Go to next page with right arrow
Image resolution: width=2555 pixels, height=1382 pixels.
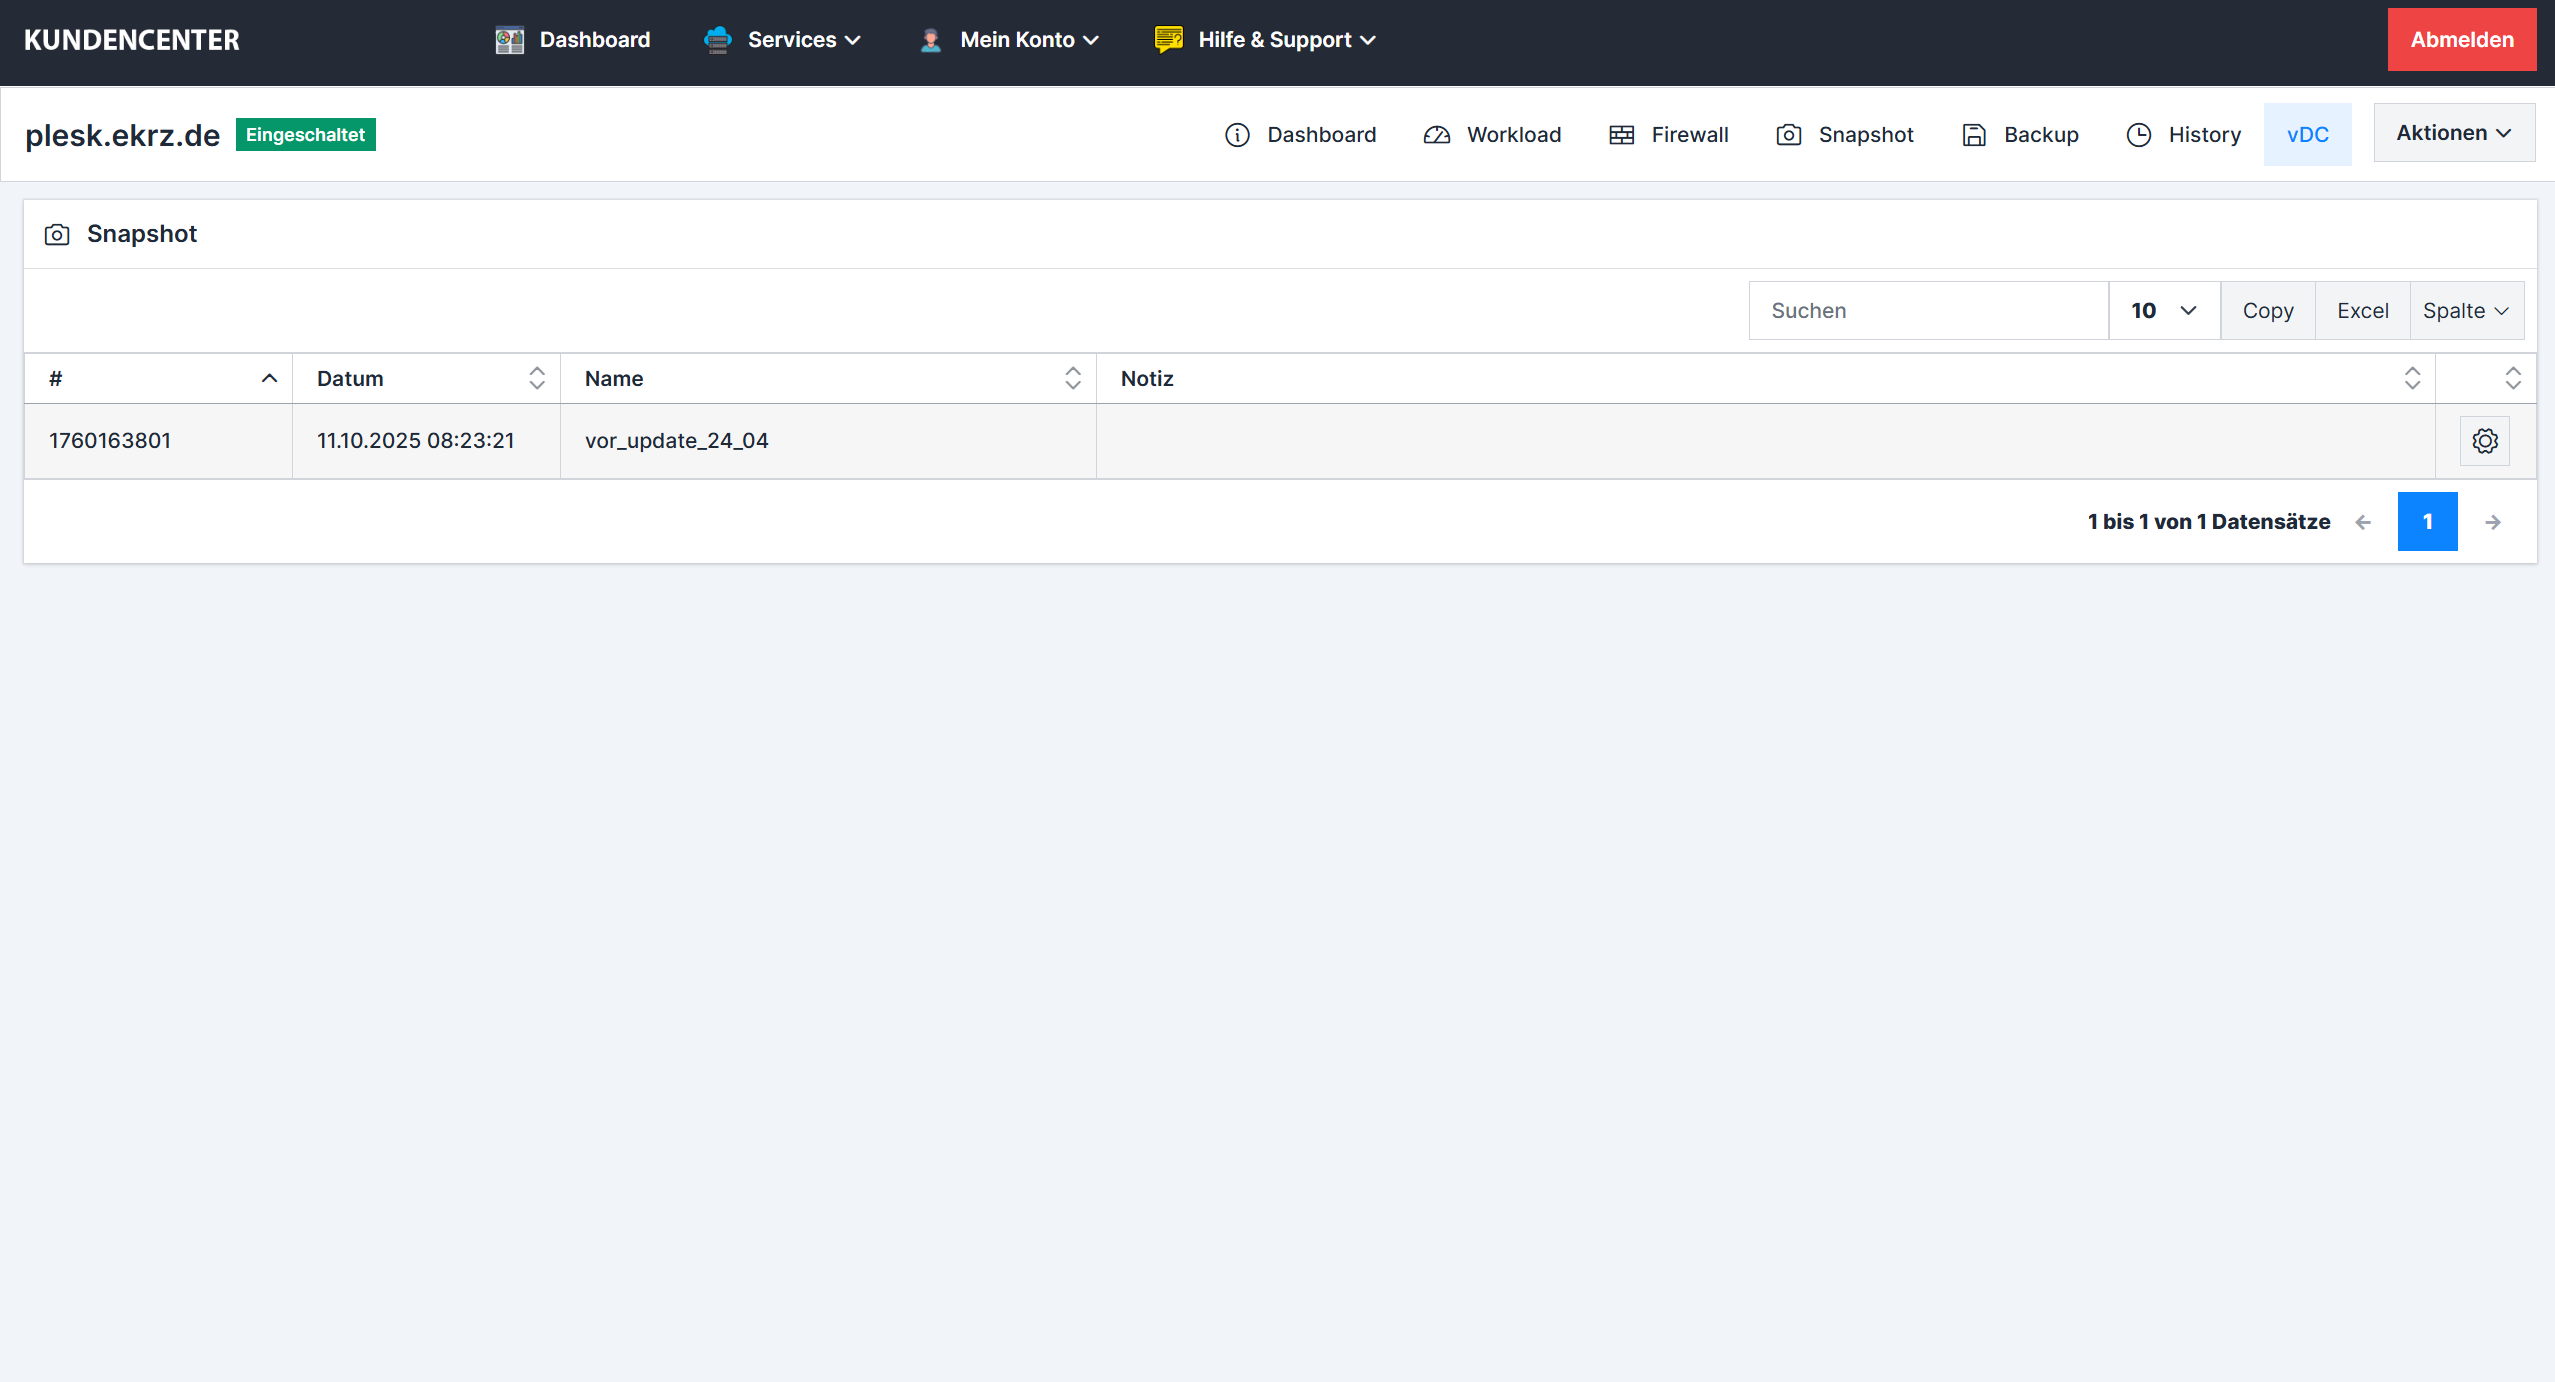click(x=2493, y=522)
